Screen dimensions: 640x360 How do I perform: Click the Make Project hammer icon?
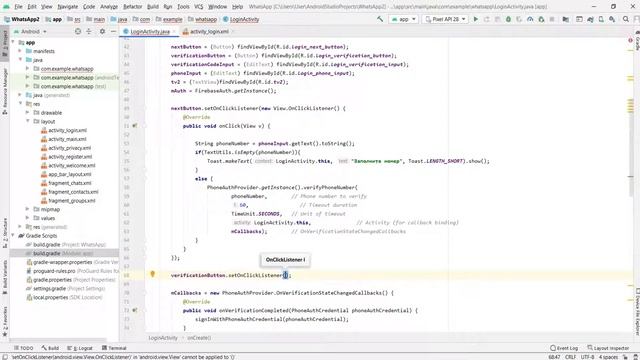[x=380, y=19]
